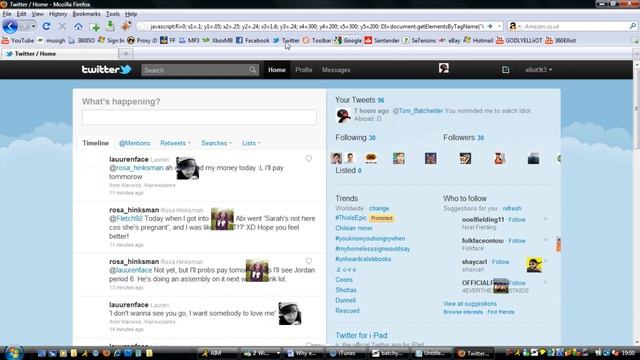This screenshot has width=640, height=360.
Task: Click the Firefox back arrow button
Action: [x=10, y=27]
